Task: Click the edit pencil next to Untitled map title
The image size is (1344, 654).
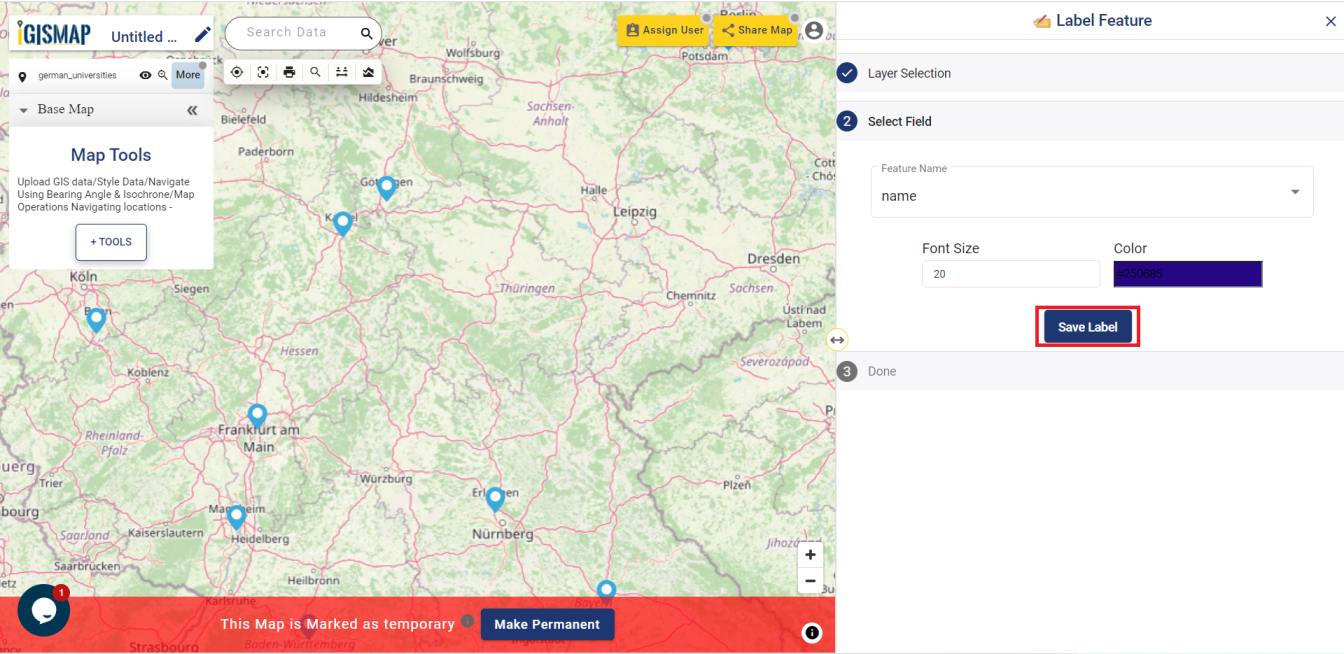Action: tap(203, 33)
